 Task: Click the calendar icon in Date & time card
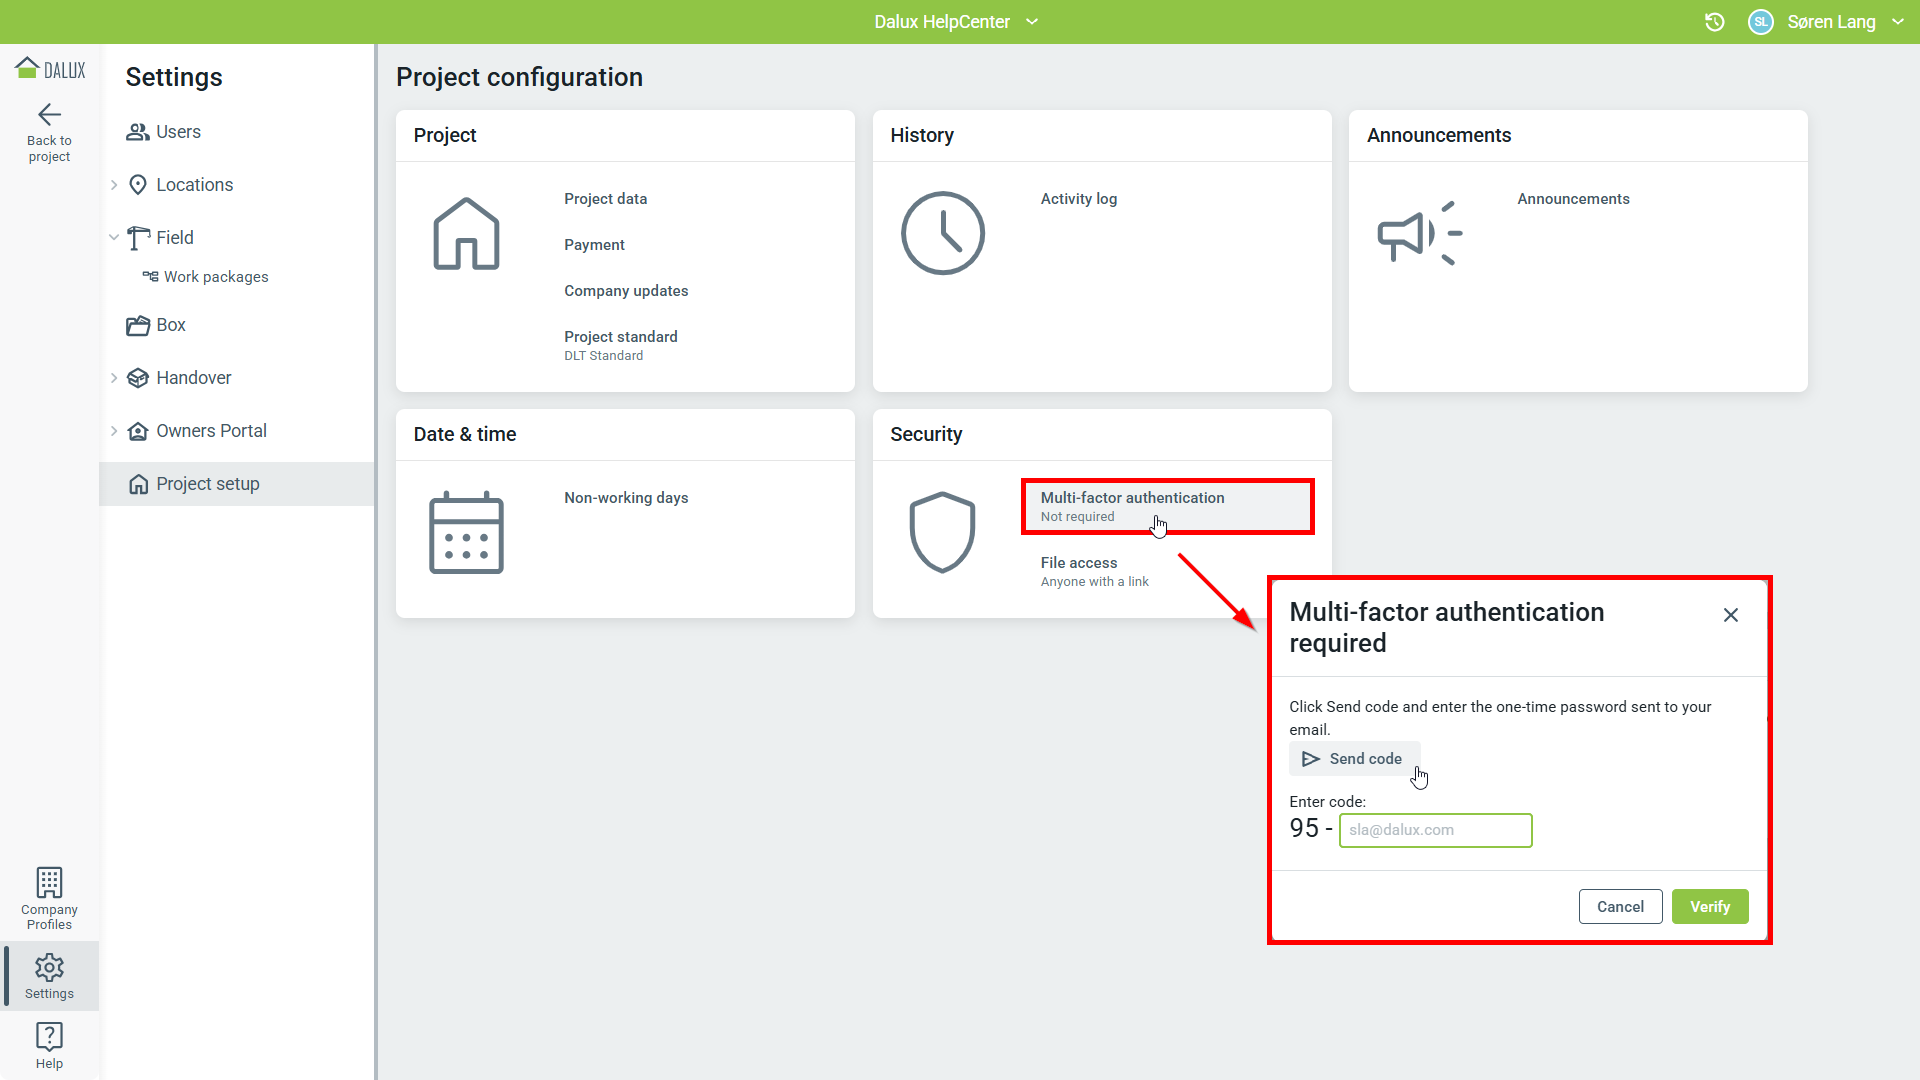coord(466,532)
